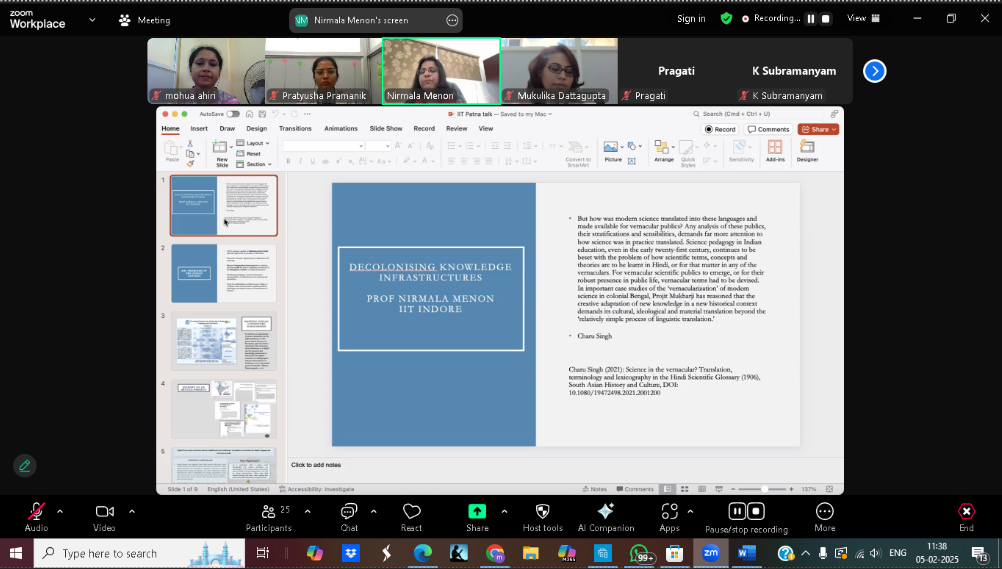The height and width of the screenshot is (569, 1002).
Task: Expand Share options caret in Zoom toolbar
Action: coord(504,511)
